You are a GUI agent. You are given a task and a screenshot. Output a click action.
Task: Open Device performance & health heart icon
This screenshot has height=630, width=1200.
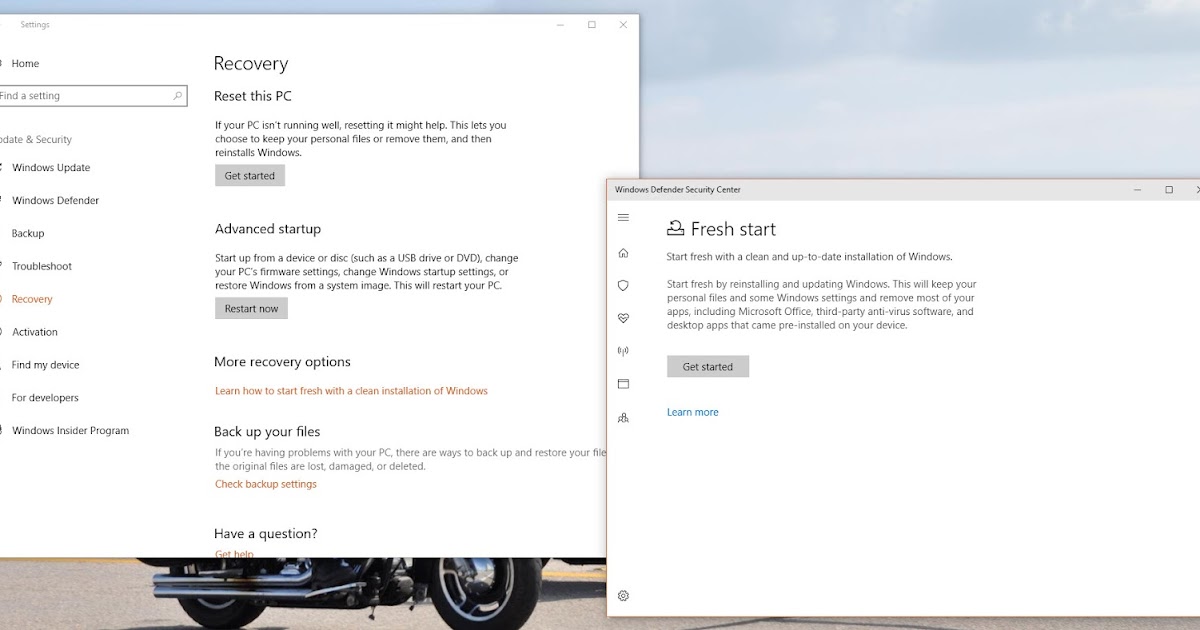[623, 318]
